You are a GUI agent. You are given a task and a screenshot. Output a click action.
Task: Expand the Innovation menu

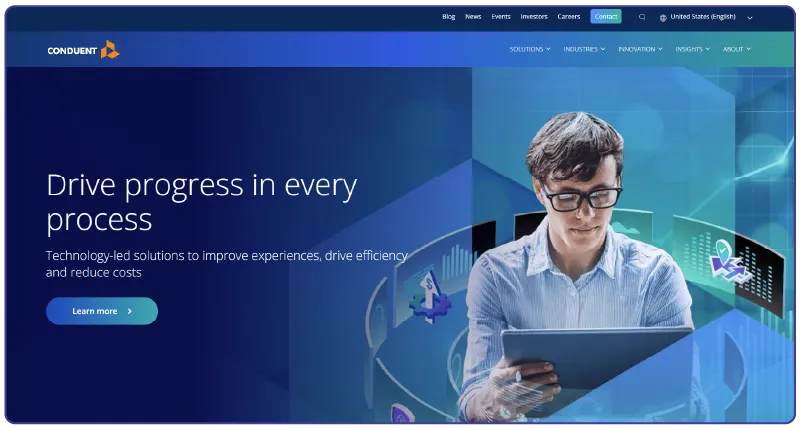point(640,49)
